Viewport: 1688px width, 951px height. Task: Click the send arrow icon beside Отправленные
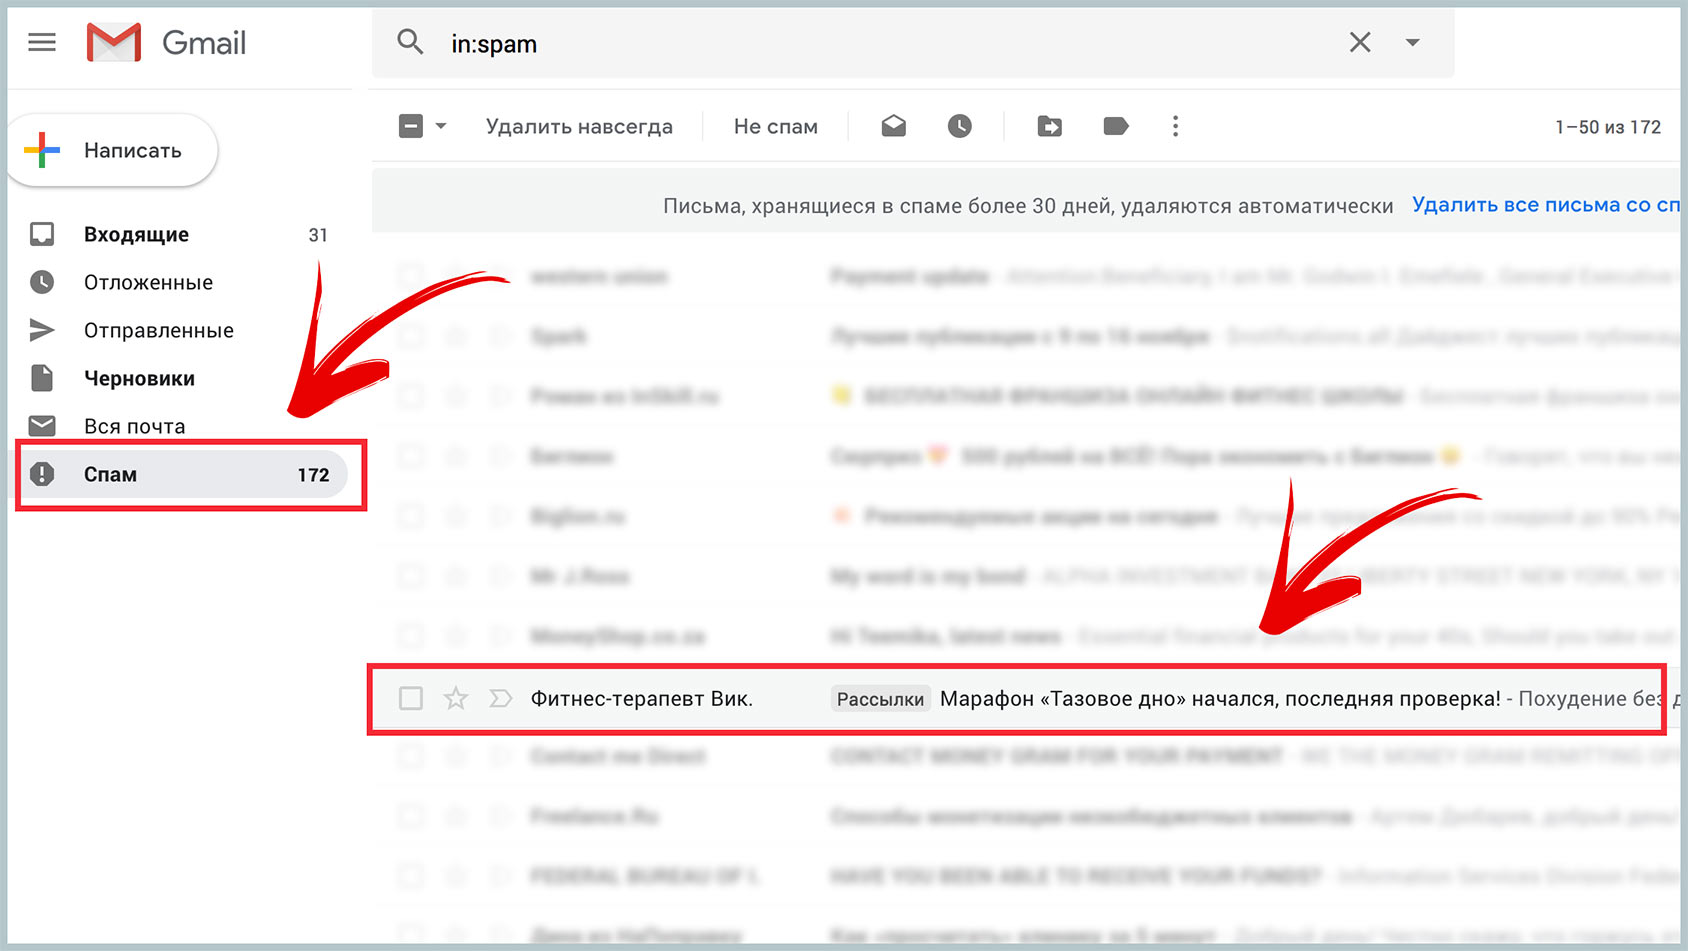point(42,330)
